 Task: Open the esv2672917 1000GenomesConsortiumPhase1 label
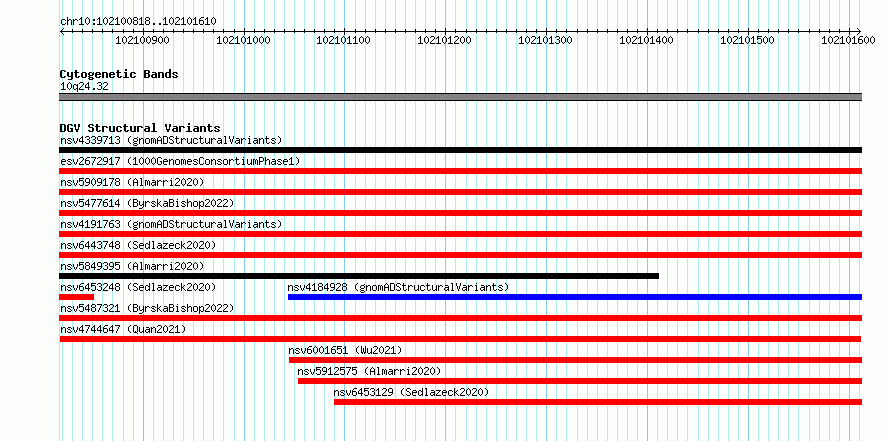[180, 161]
